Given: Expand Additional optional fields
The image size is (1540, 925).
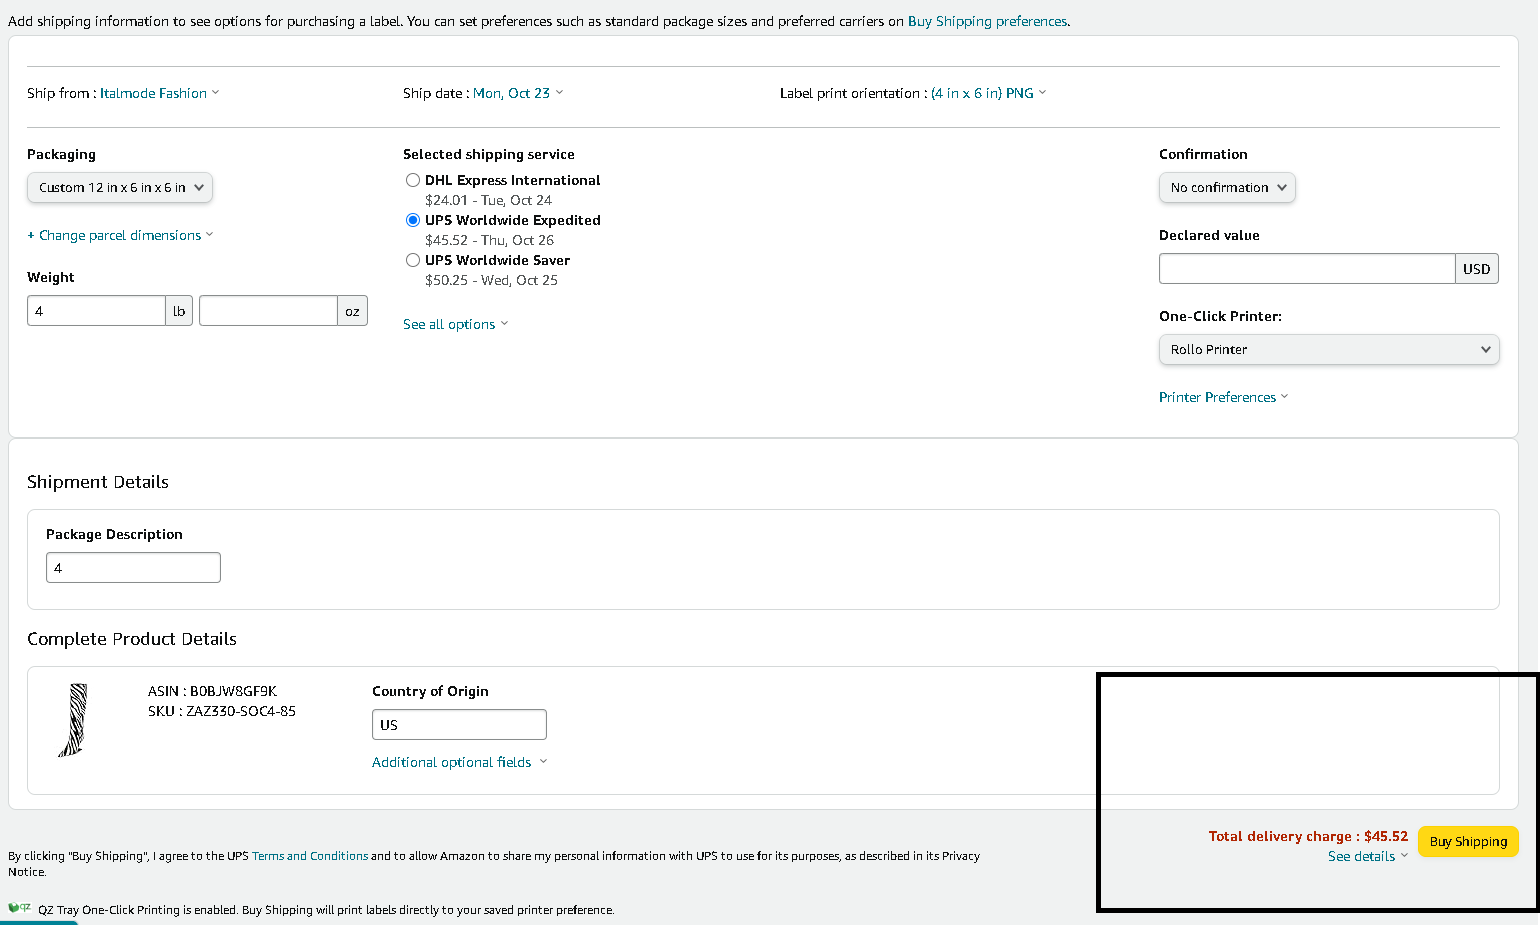Looking at the screenshot, I should click(x=459, y=762).
